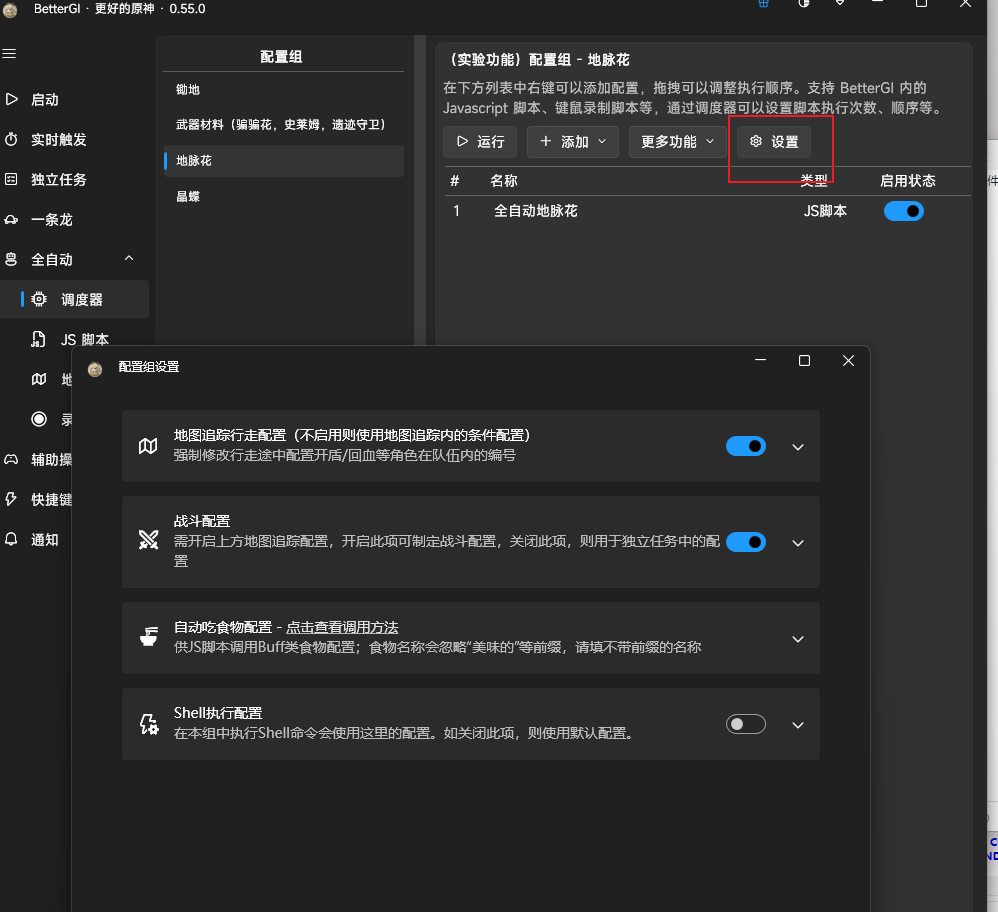Viewport: 998px width, 912px height.
Task: Open the 添加 dropdown menu
Action: pyautogui.click(x=572, y=141)
